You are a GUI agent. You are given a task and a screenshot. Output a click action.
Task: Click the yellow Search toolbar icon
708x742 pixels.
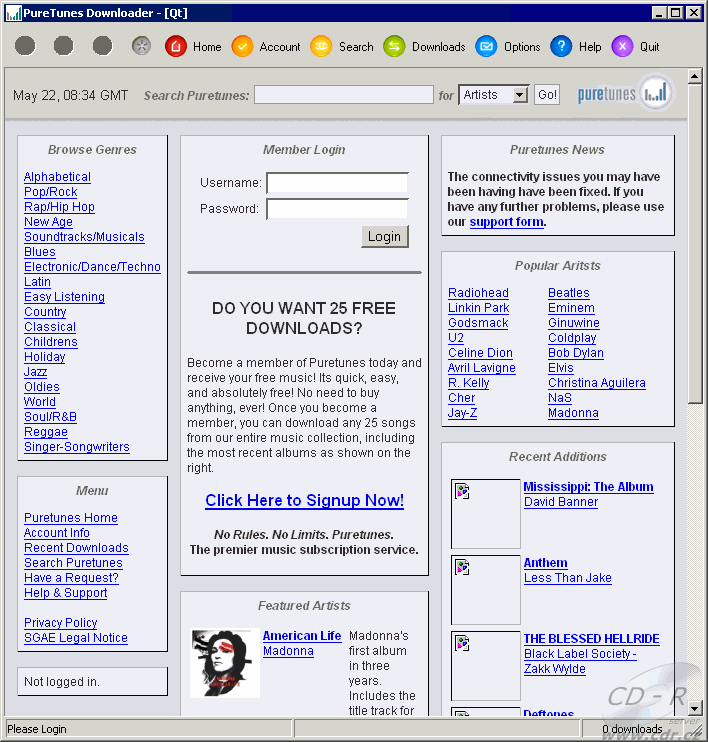click(x=321, y=46)
